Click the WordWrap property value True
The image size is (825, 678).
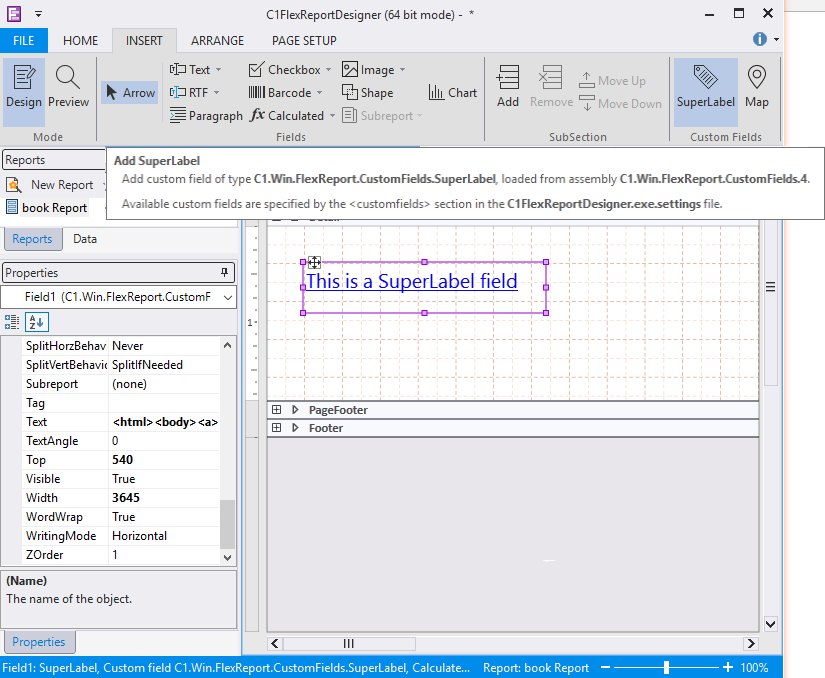click(x=164, y=517)
